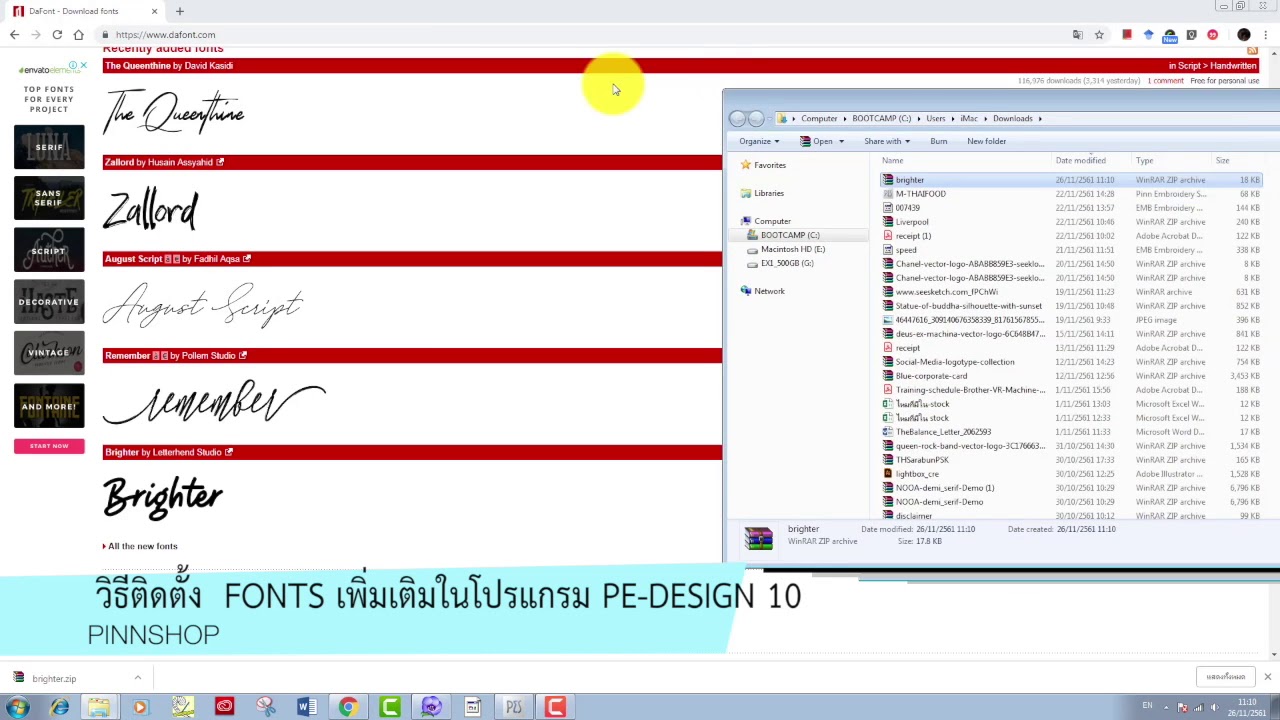Expand the Share with dropdown

tap(886, 141)
